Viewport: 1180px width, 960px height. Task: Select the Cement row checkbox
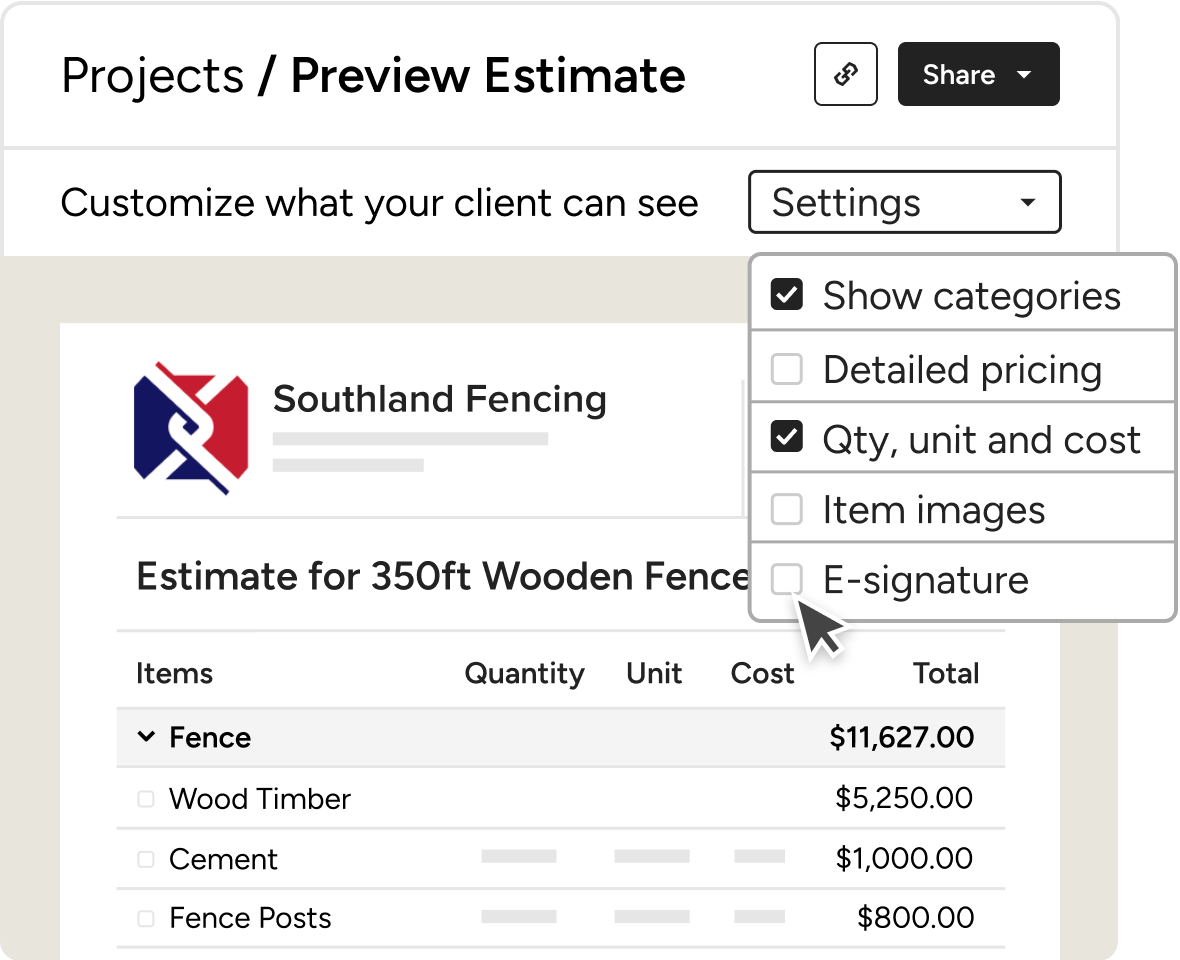146,859
